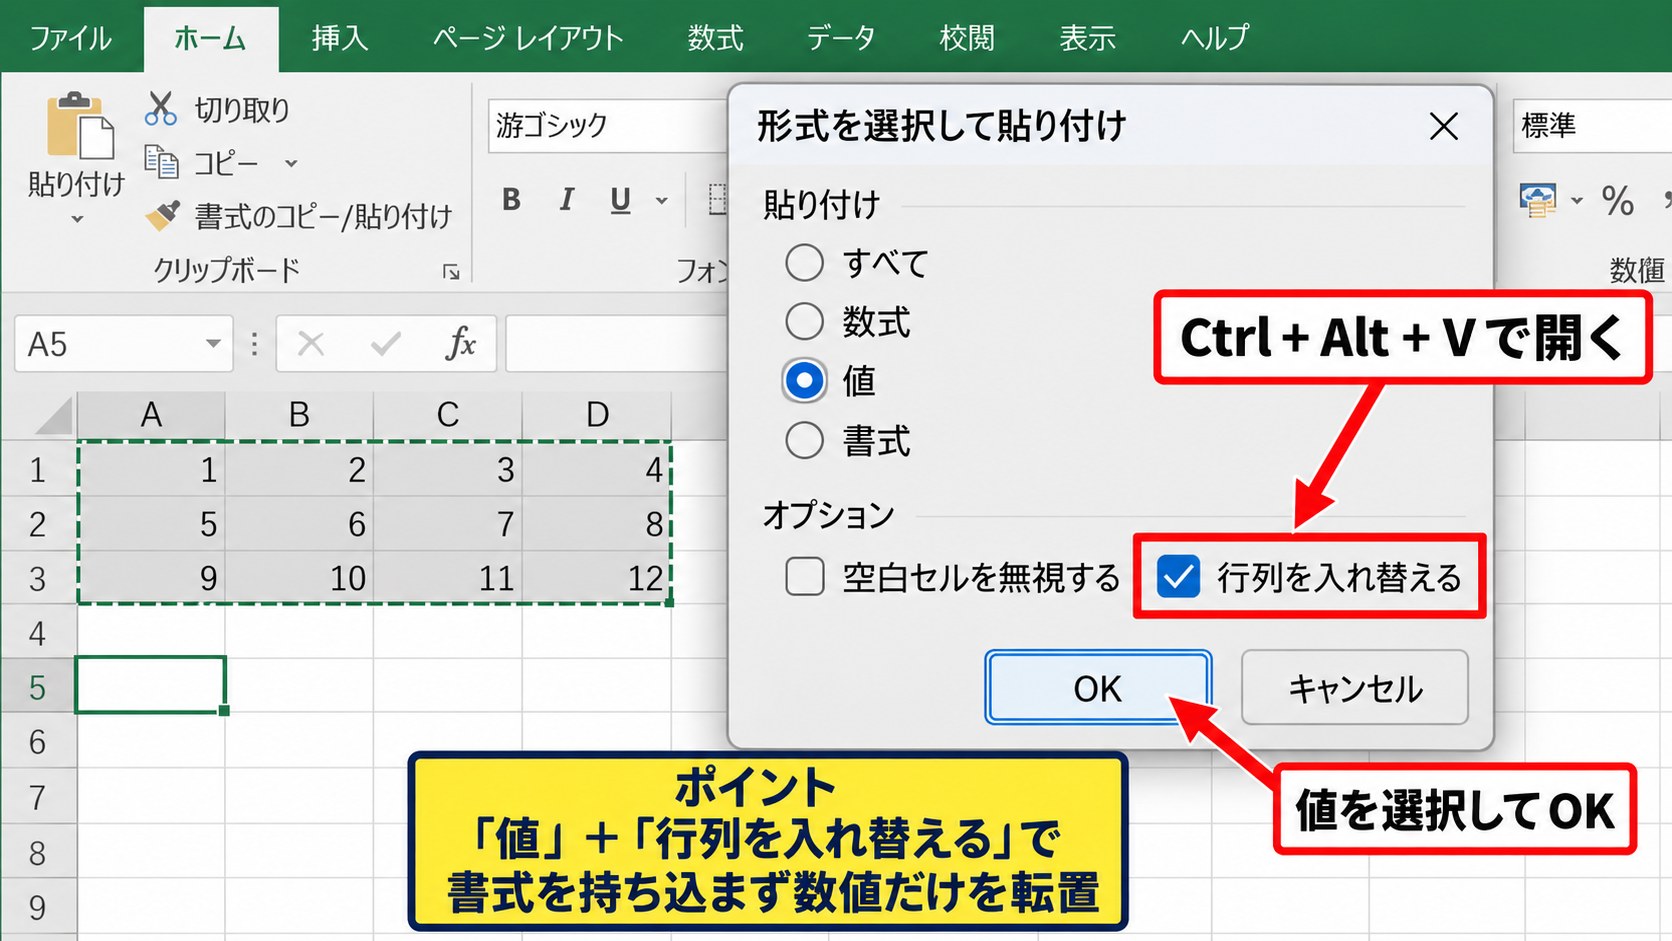The width and height of the screenshot is (1672, 941).
Task: Click the percent style icon
Action: [1617, 200]
